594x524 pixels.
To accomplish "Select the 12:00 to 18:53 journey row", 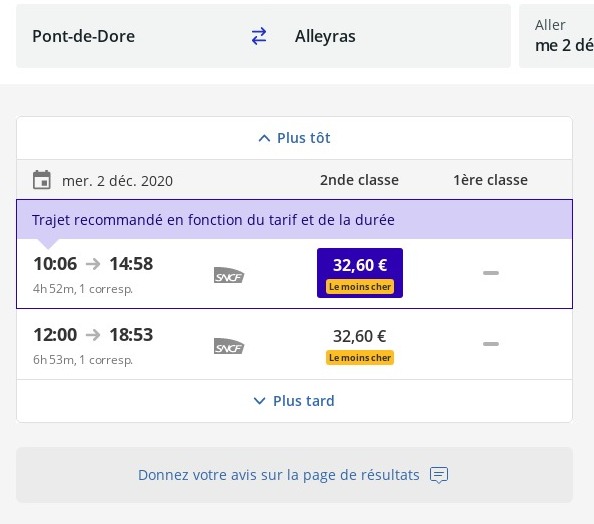I will pyautogui.click(x=294, y=344).
